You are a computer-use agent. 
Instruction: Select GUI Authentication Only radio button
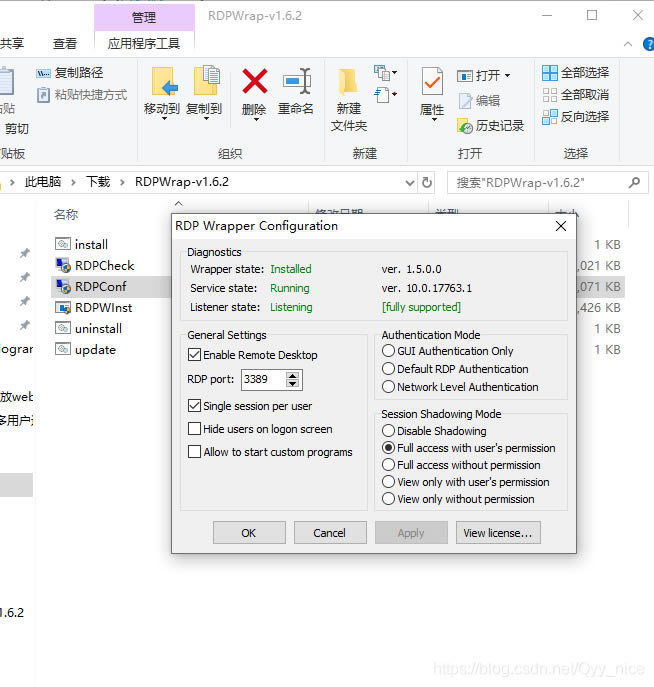point(388,351)
